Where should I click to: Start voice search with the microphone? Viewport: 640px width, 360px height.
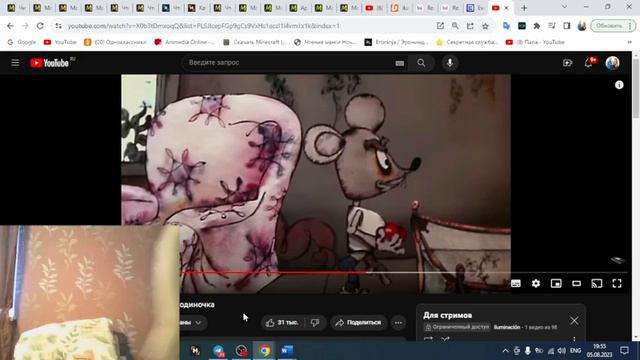click(x=450, y=63)
